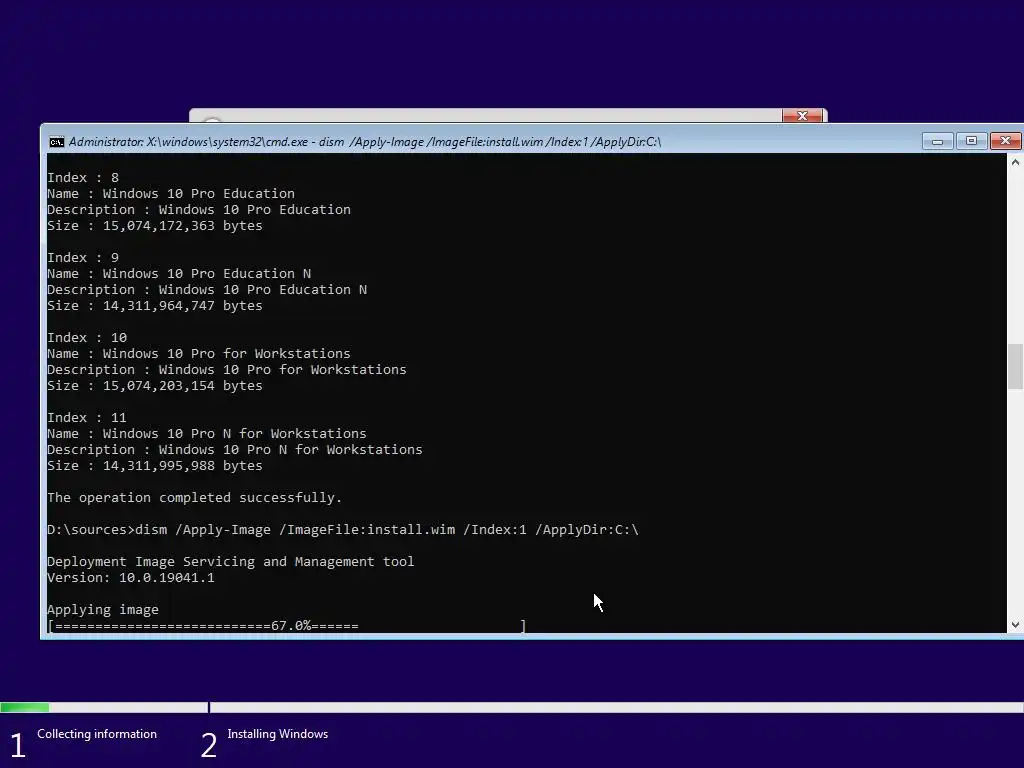Click the console vertical scrollbar thumb
The width and height of the screenshot is (1024, 768).
1015,366
